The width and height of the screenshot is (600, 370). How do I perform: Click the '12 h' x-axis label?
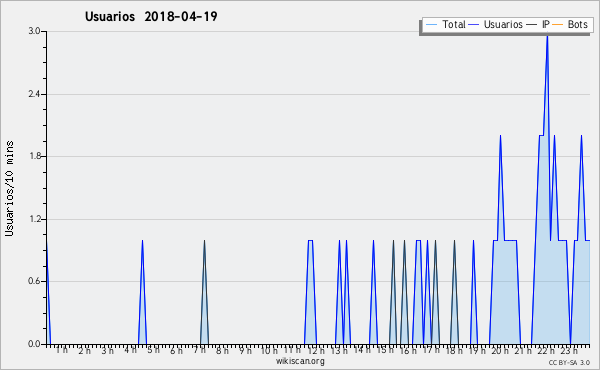[x=316, y=350]
